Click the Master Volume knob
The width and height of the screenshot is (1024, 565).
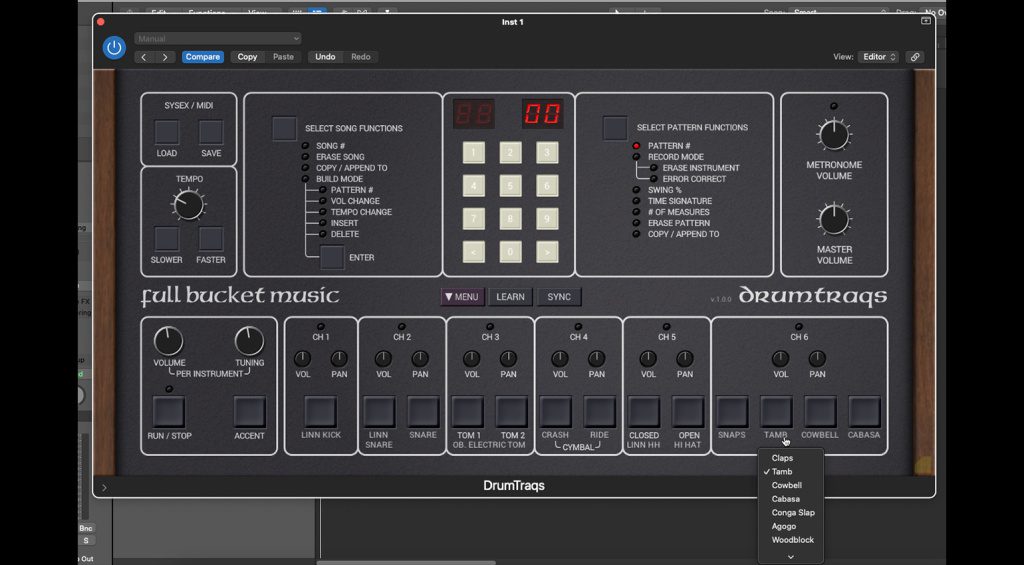[834, 219]
